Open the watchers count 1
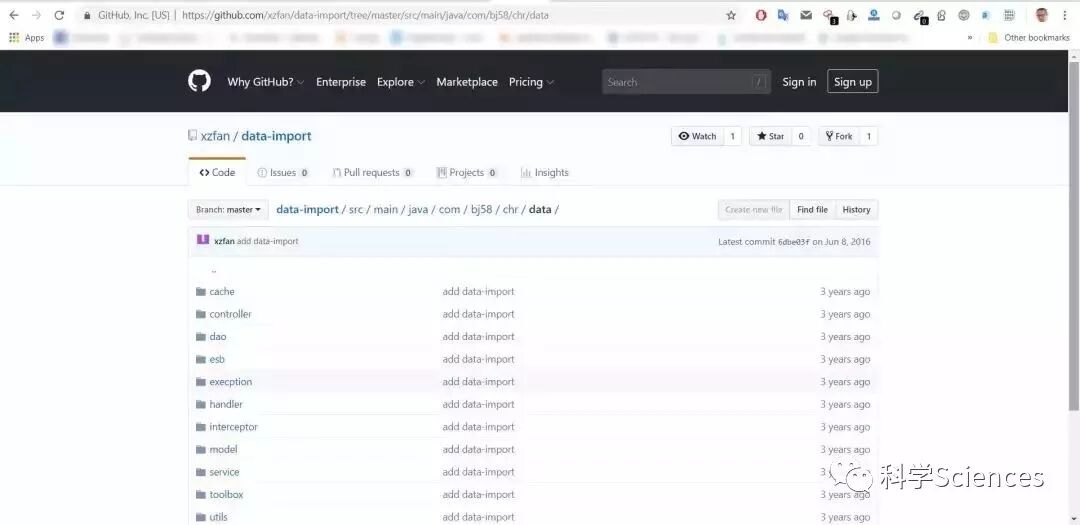1080x525 pixels. pyautogui.click(x=732, y=136)
